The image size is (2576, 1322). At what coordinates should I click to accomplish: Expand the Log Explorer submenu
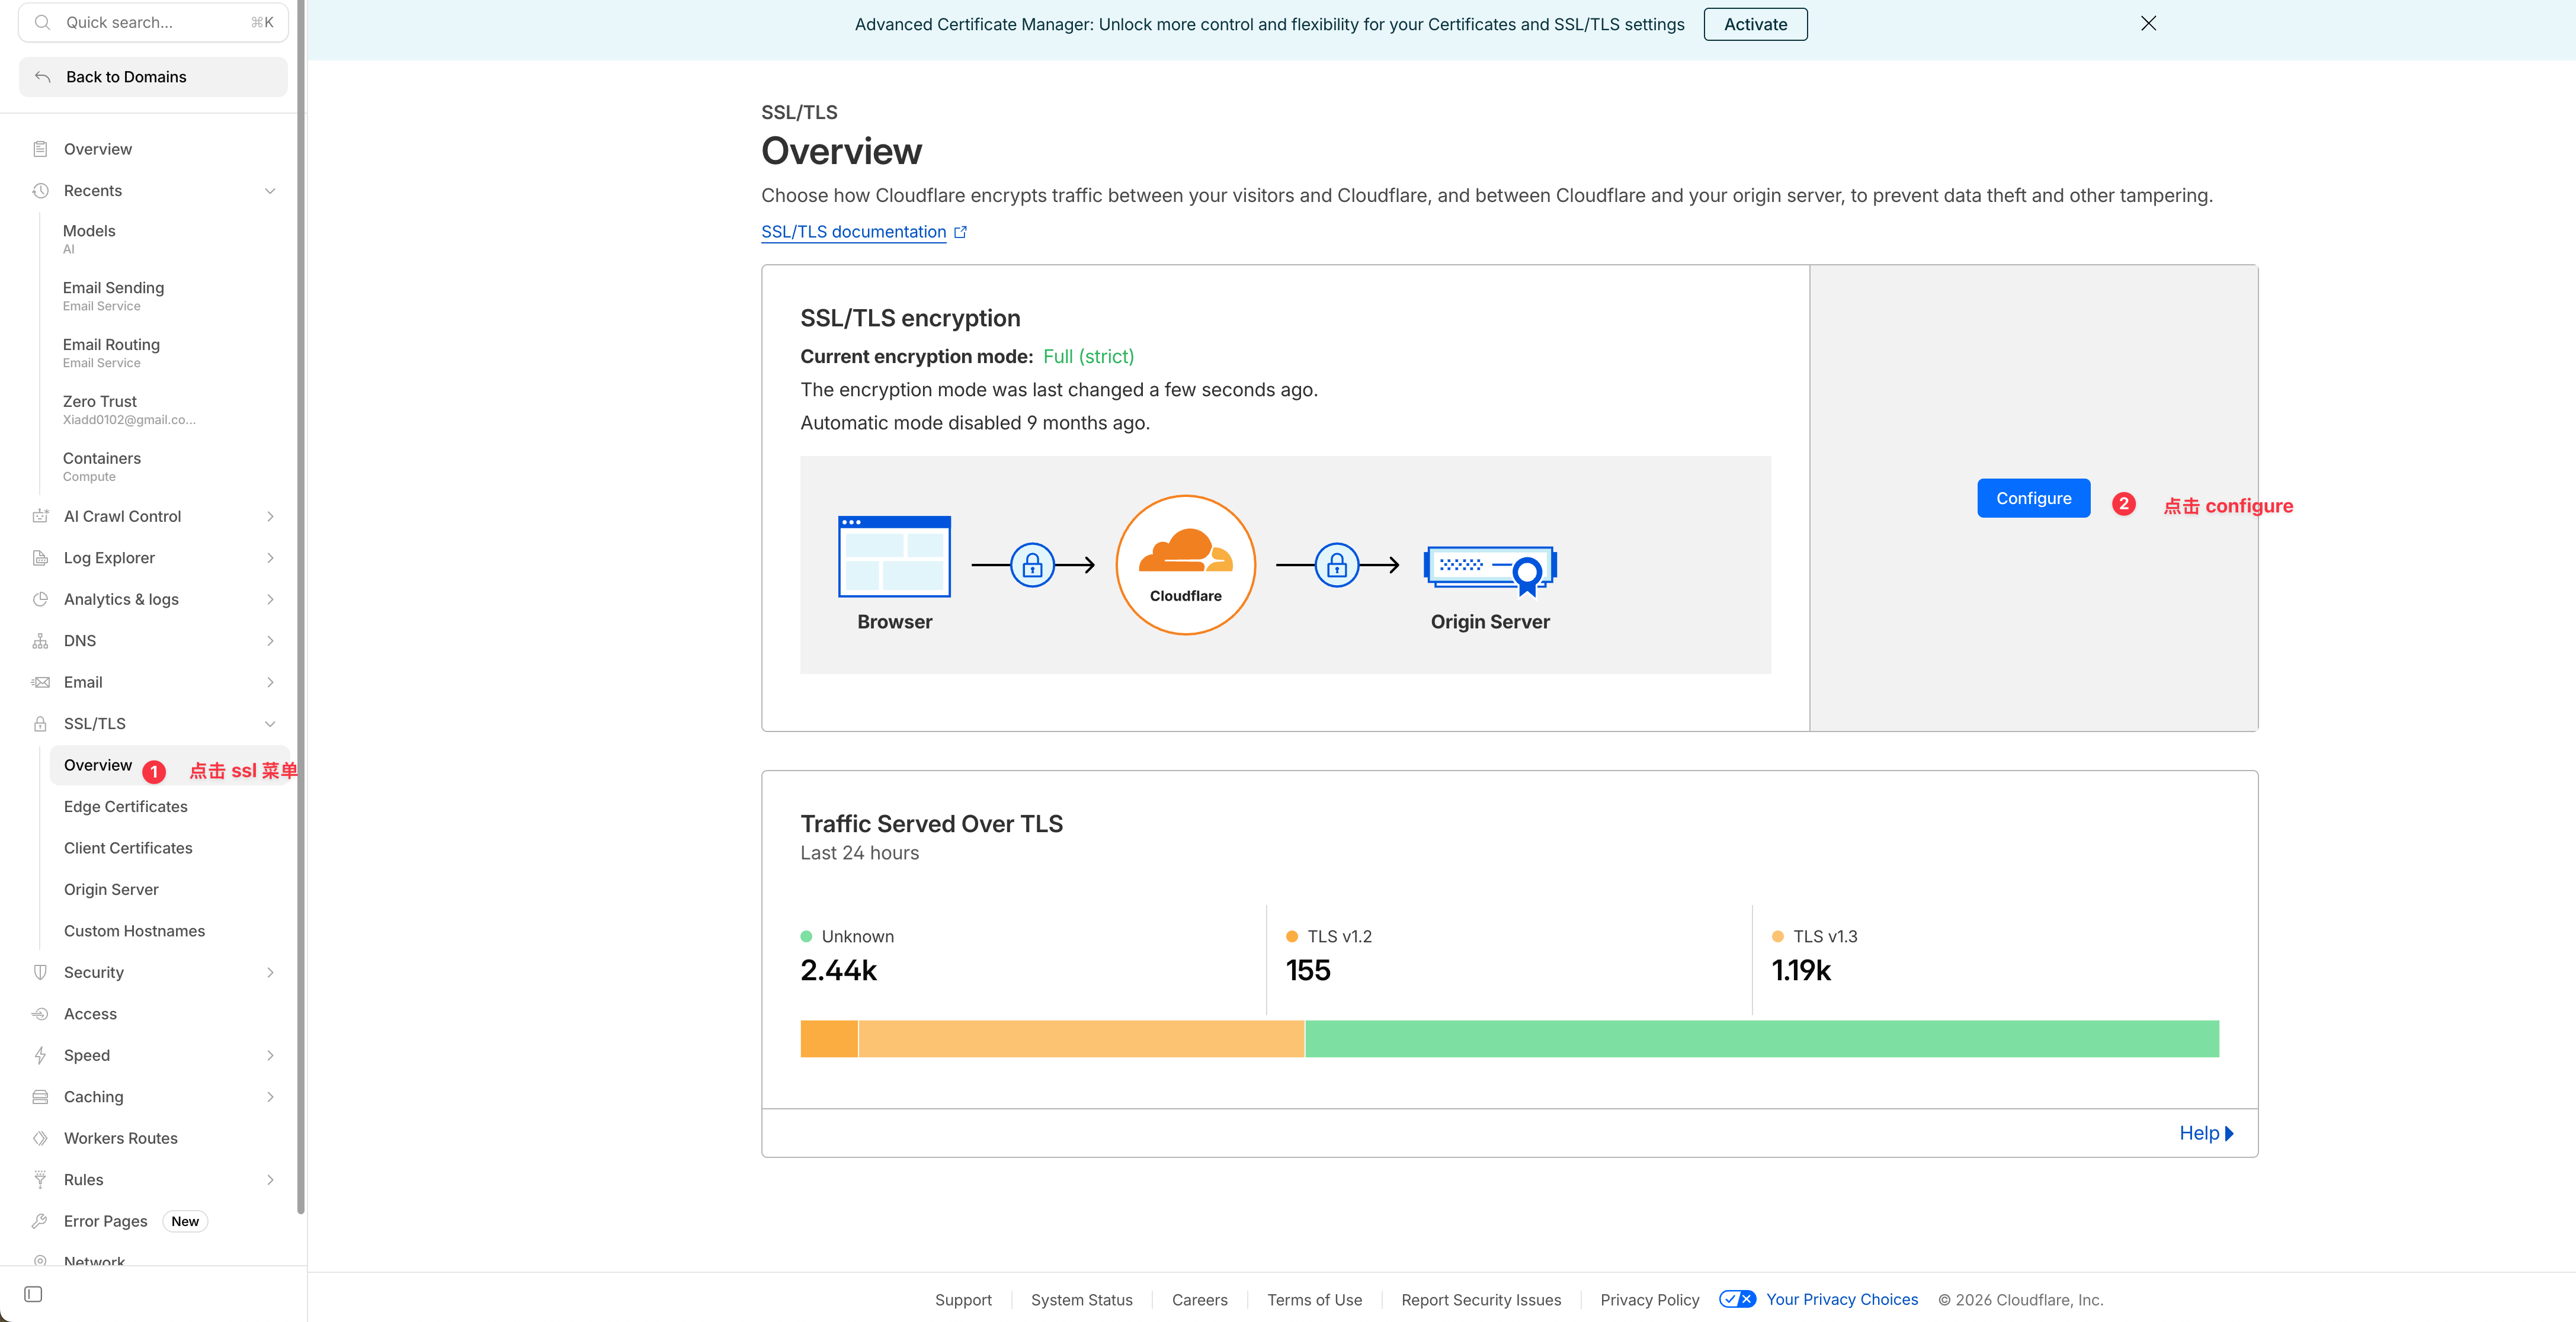[x=270, y=558]
